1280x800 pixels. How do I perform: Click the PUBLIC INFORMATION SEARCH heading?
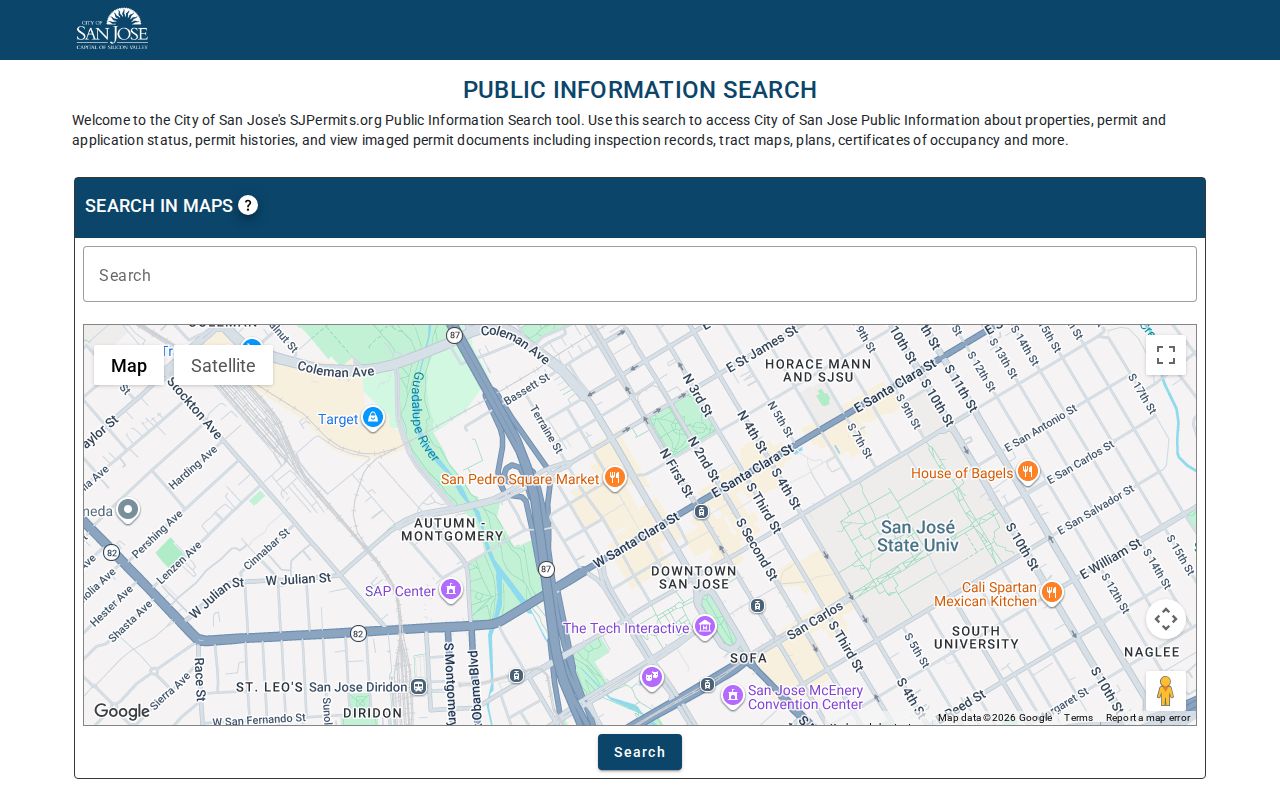coord(640,90)
